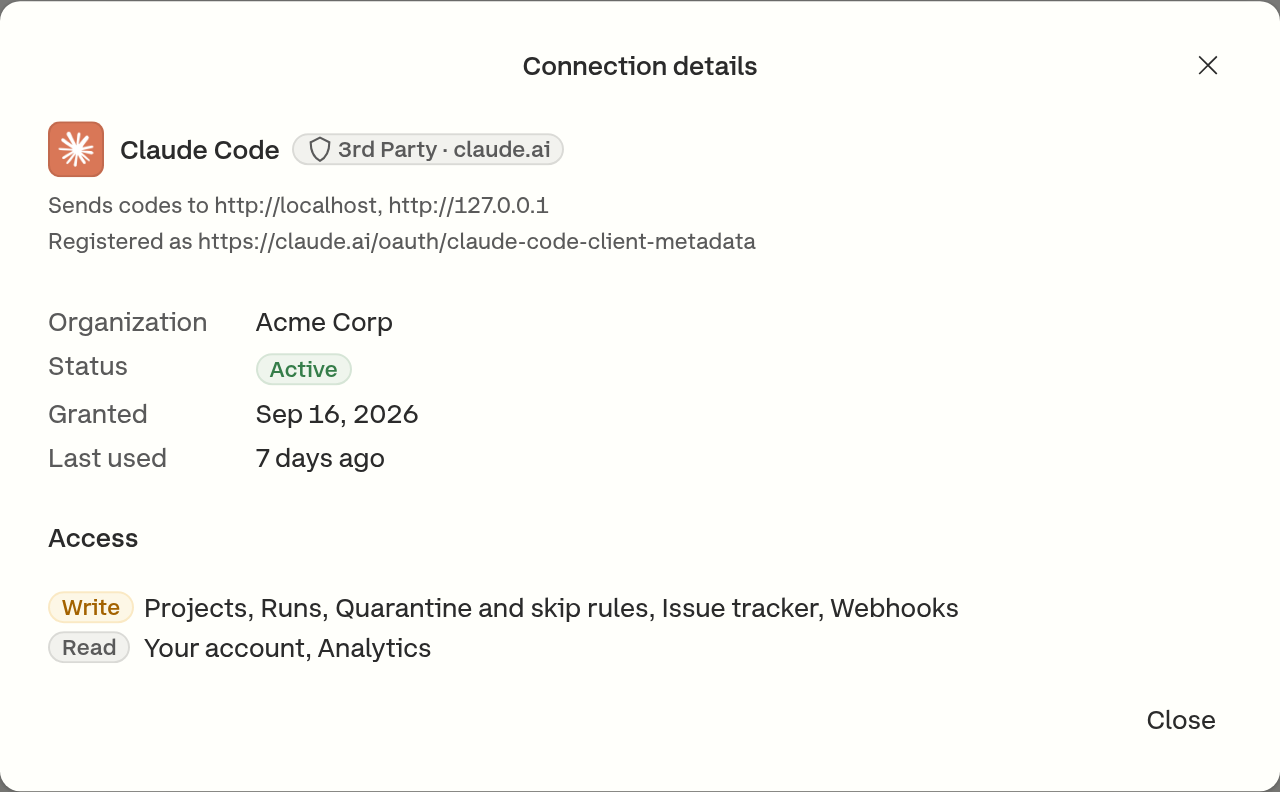
Task: Click the Sep 16, 2026 date
Action: click(x=337, y=414)
